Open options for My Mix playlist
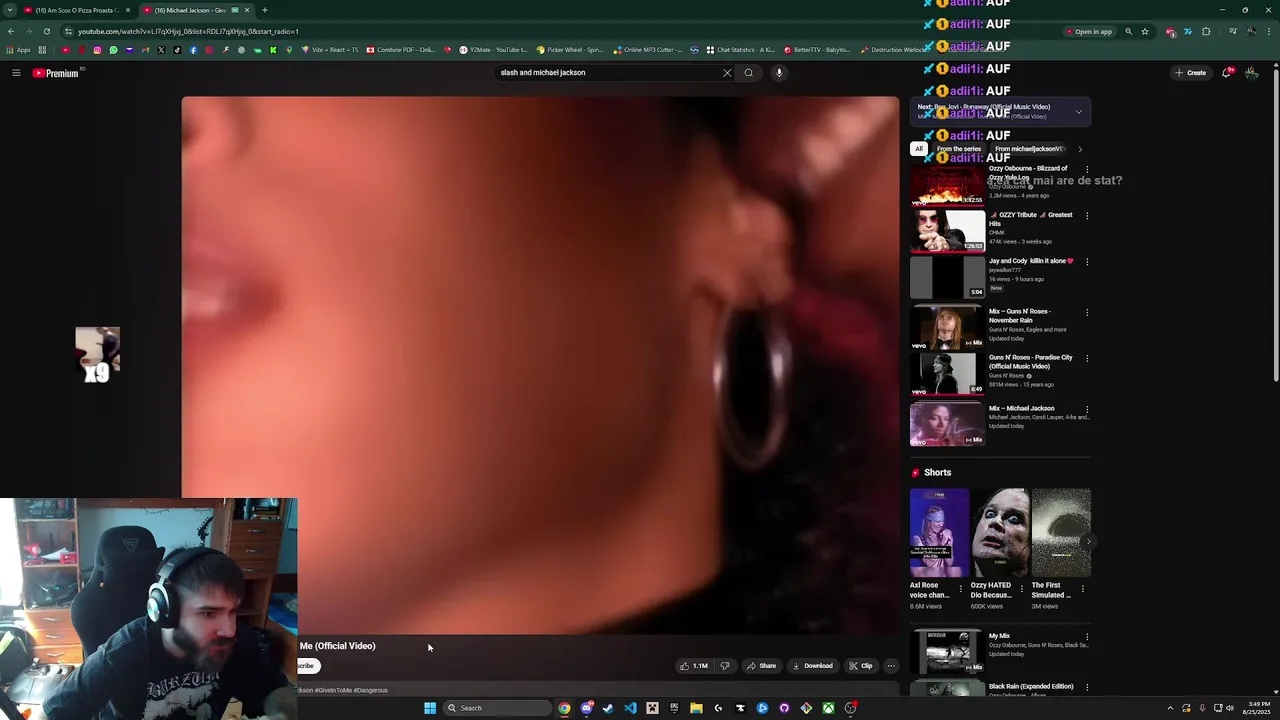This screenshot has width=1280, height=720. 1087,637
